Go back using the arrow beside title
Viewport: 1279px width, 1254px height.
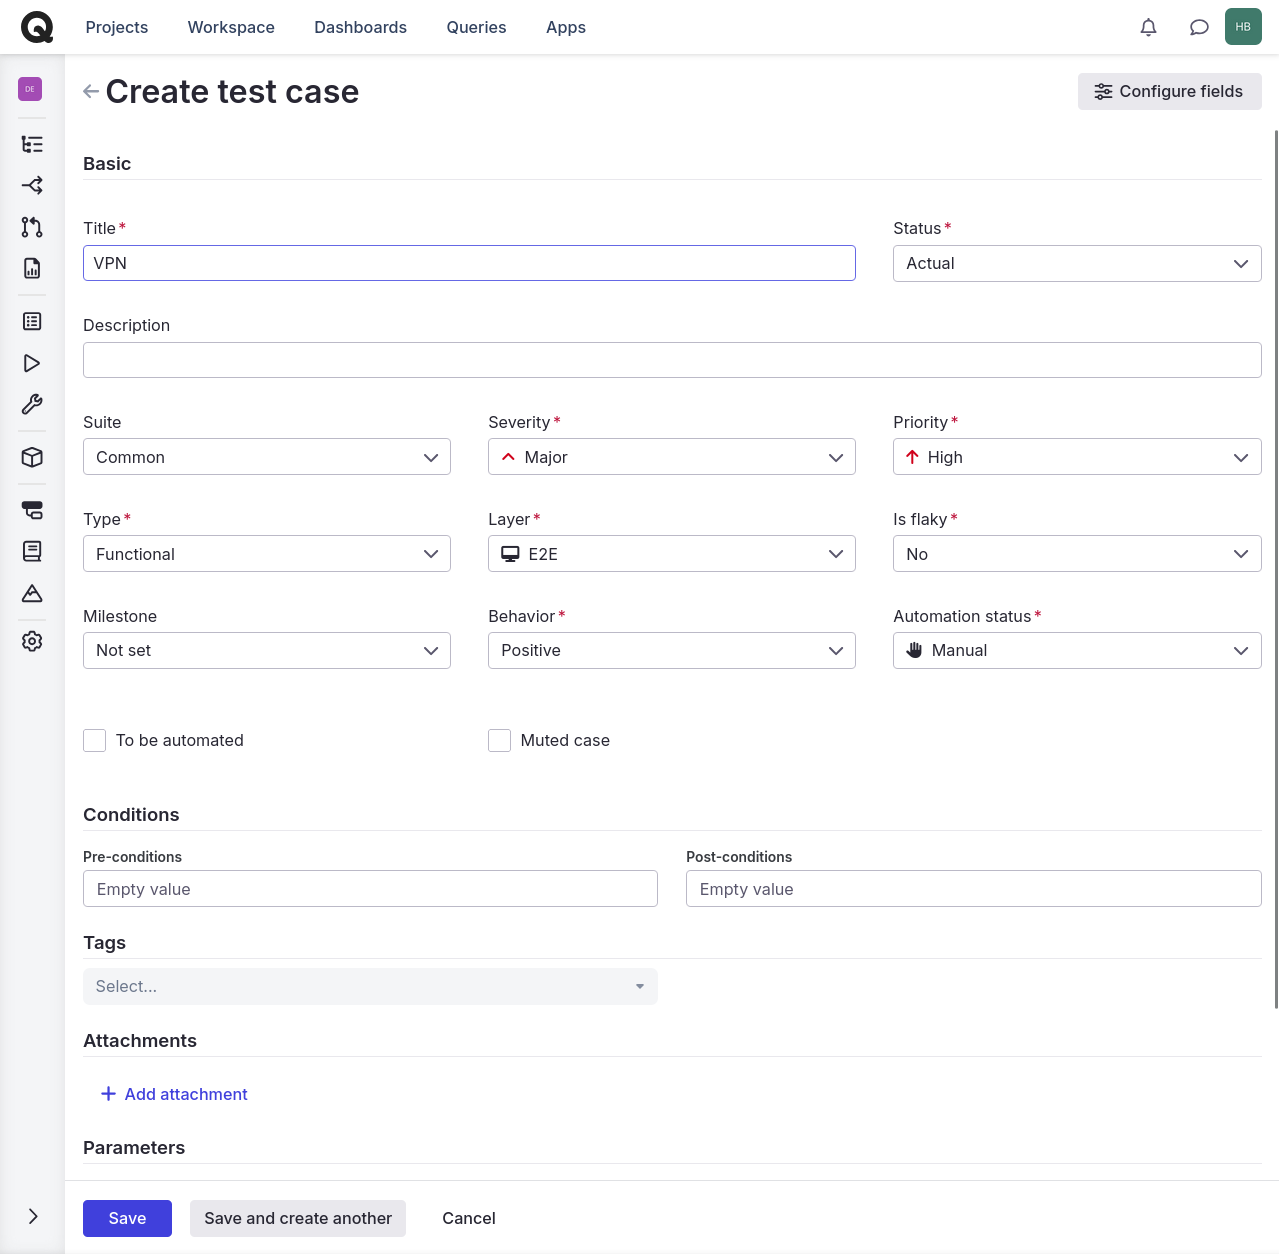tap(91, 91)
